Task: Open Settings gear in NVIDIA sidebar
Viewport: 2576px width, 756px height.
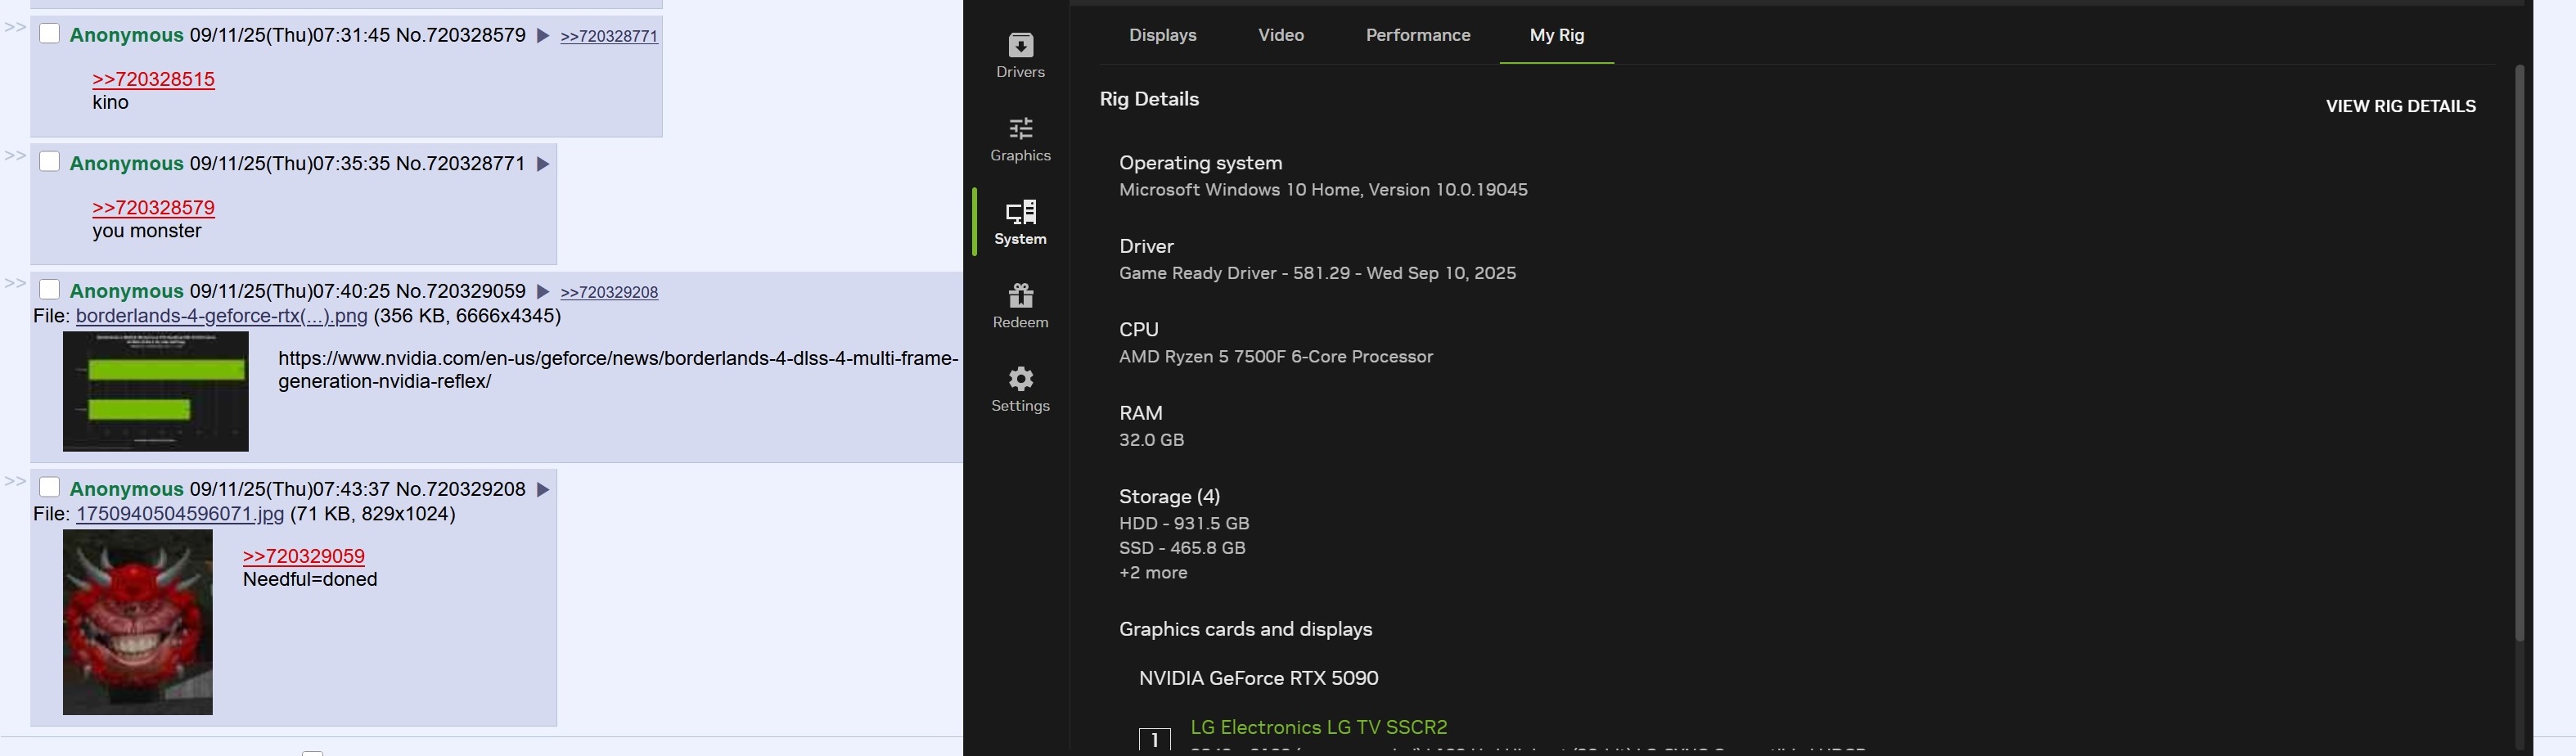Action: 1020,389
